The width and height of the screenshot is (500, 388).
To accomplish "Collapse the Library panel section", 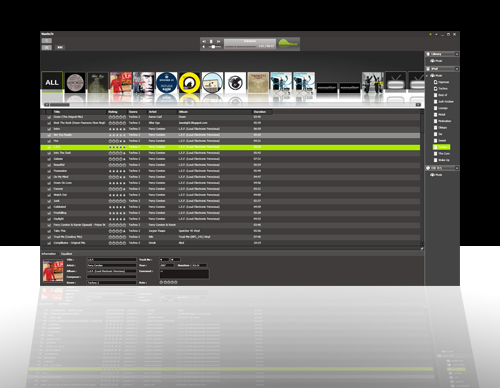I will [x=457, y=54].
